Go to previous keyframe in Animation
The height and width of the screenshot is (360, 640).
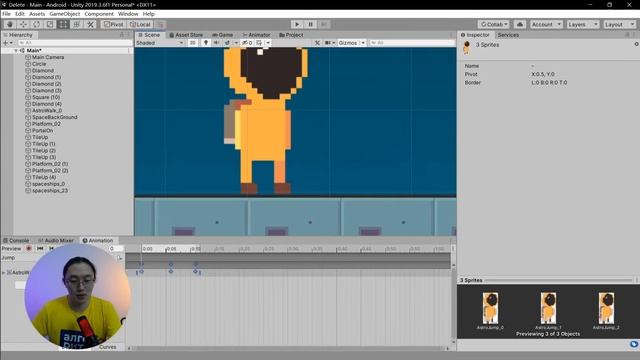click(51, 248)
